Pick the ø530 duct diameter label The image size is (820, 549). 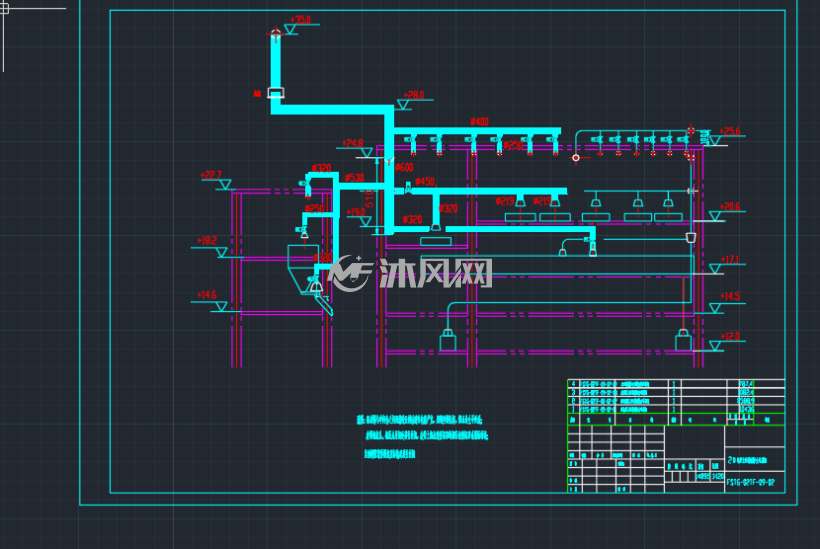[x=354, y=178]
